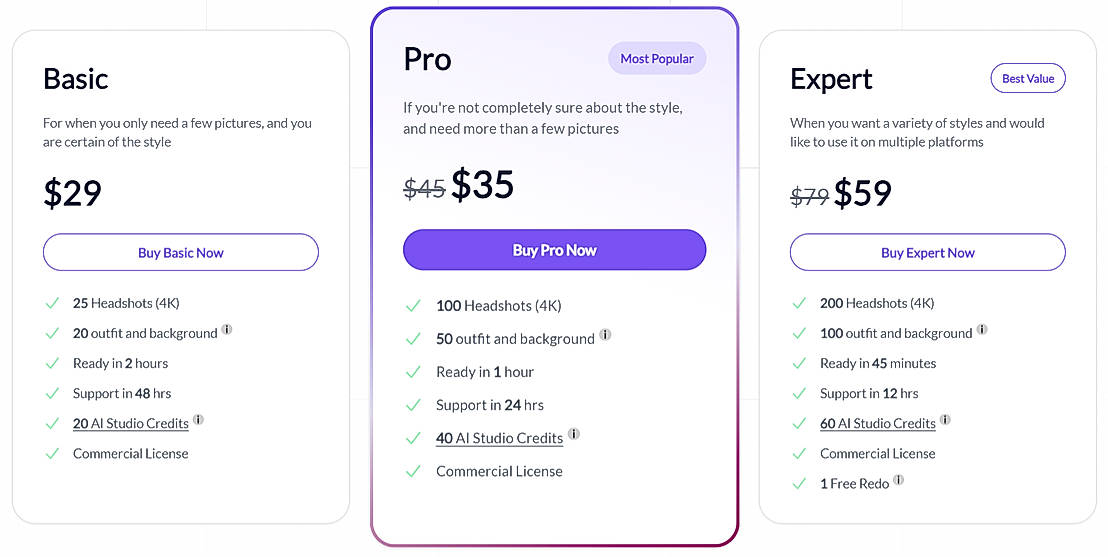Open the 60 AI Studio Credits link
This screenshot has width=1108, height=557.
click(877, 424)
